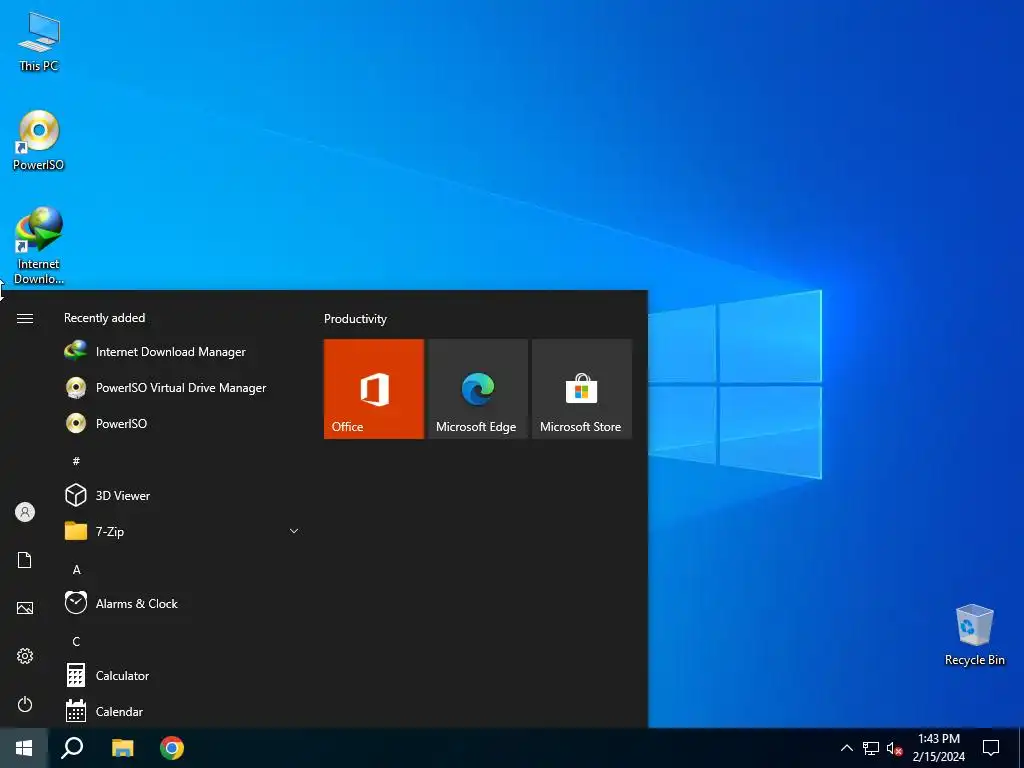Viewport: 1024px width, 768px height.
Task: Expand the 7-Zip folder chevron
Action: (x=294, y=531)
